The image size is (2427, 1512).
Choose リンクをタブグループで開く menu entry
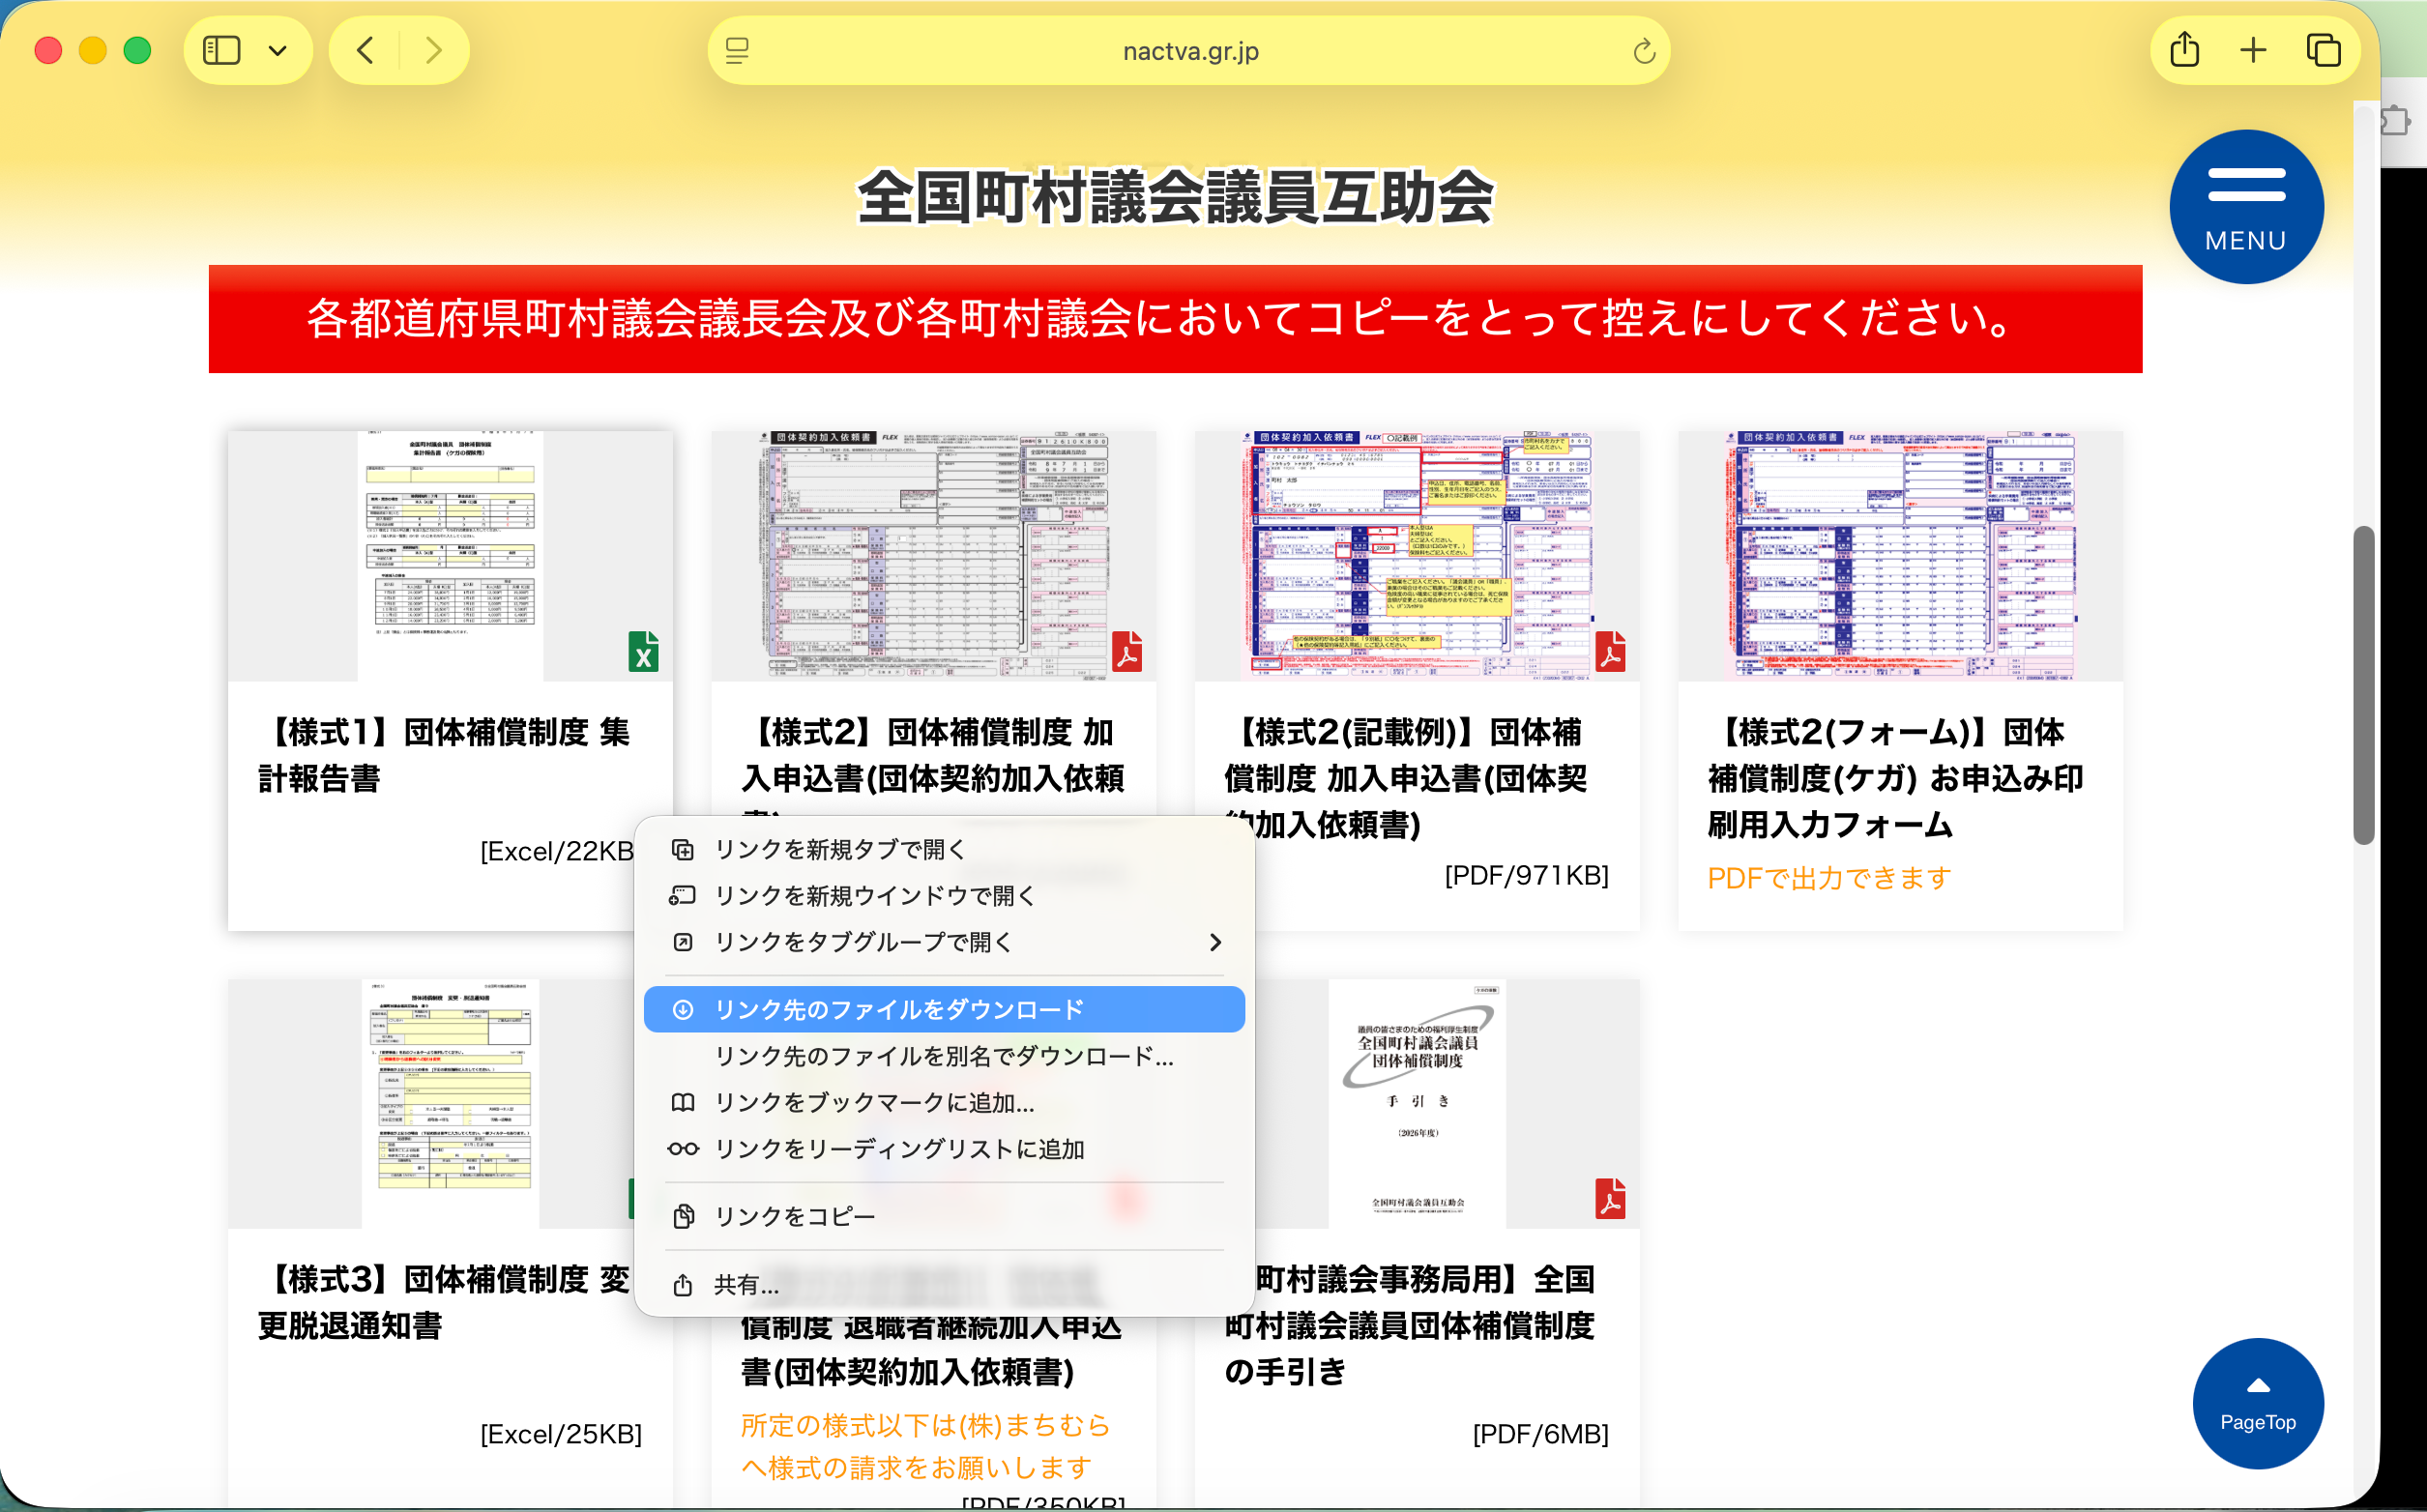[944, 942]
